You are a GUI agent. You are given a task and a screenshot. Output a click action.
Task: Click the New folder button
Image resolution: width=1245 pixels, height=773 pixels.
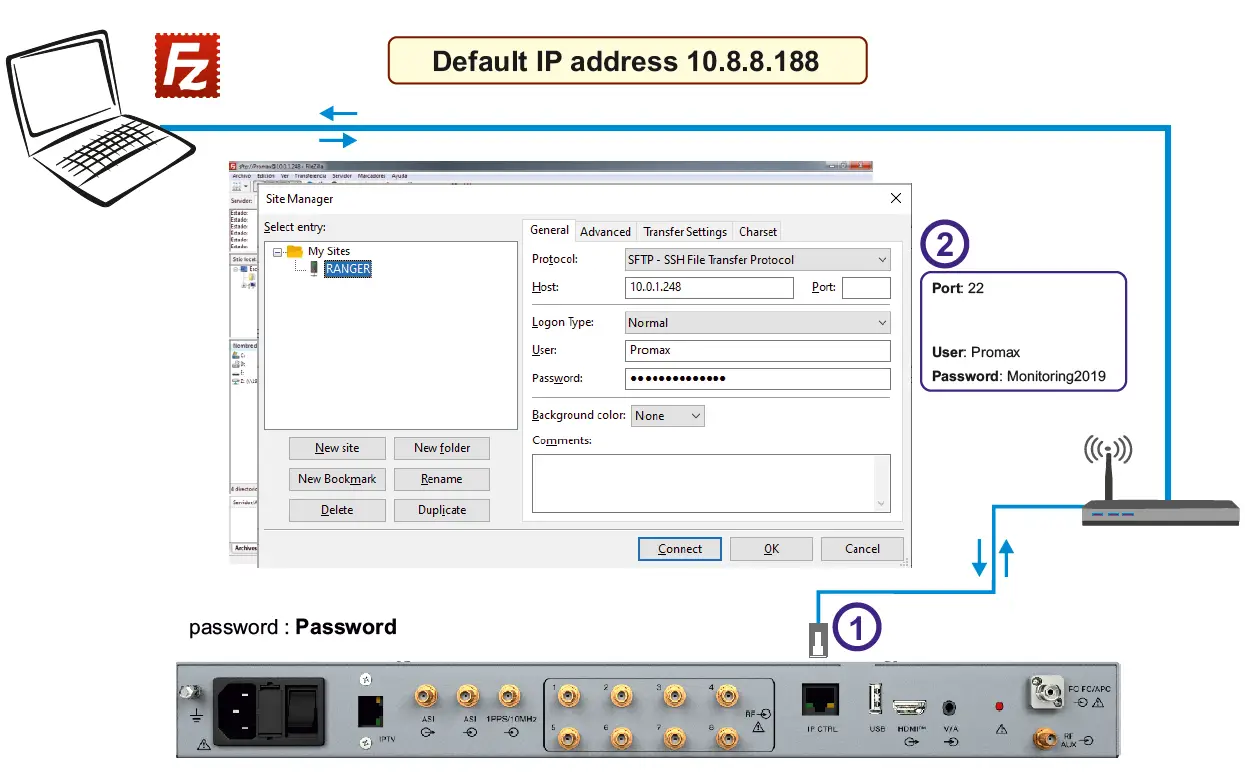click(442, 448)
